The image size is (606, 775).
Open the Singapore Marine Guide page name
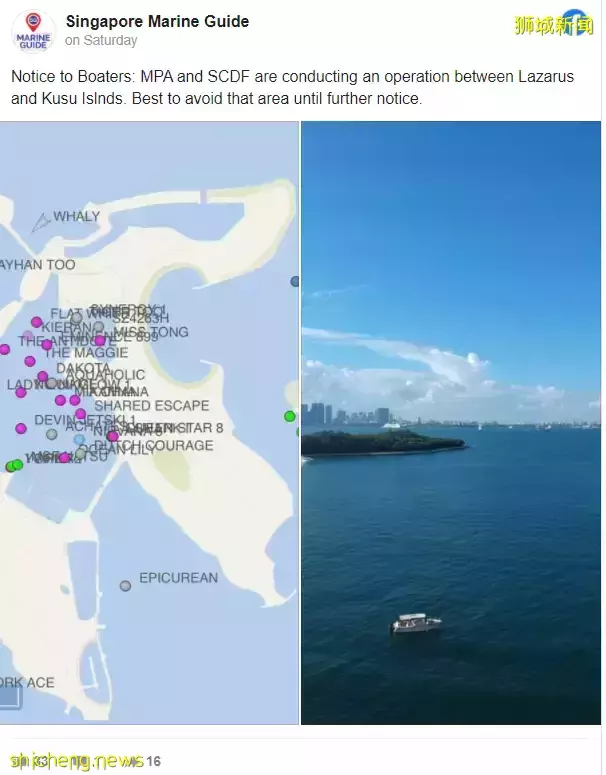pos(157,21)
